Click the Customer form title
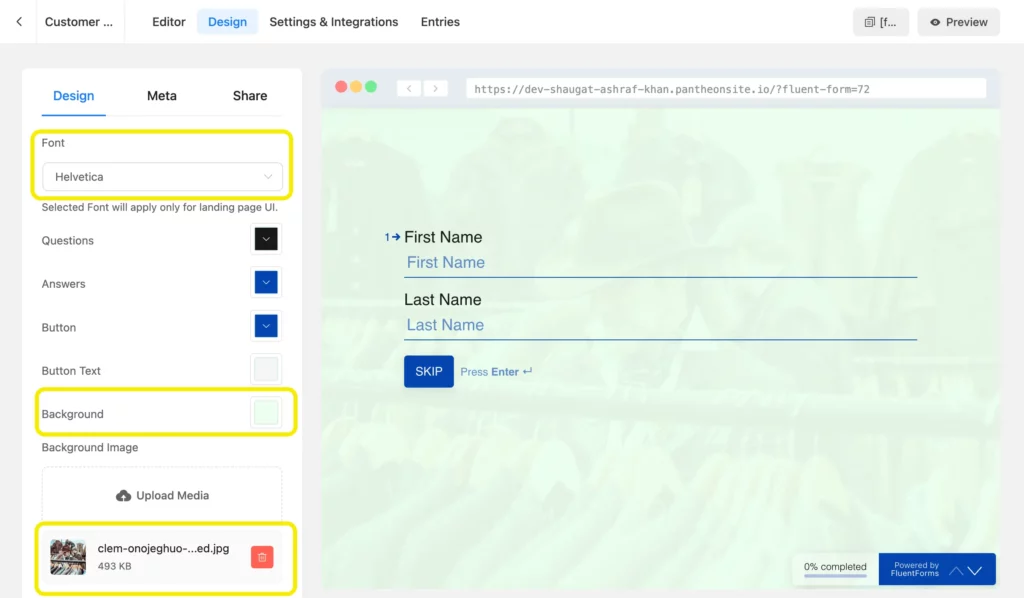Screen dimensions: 1024x598 pos(79,22)
